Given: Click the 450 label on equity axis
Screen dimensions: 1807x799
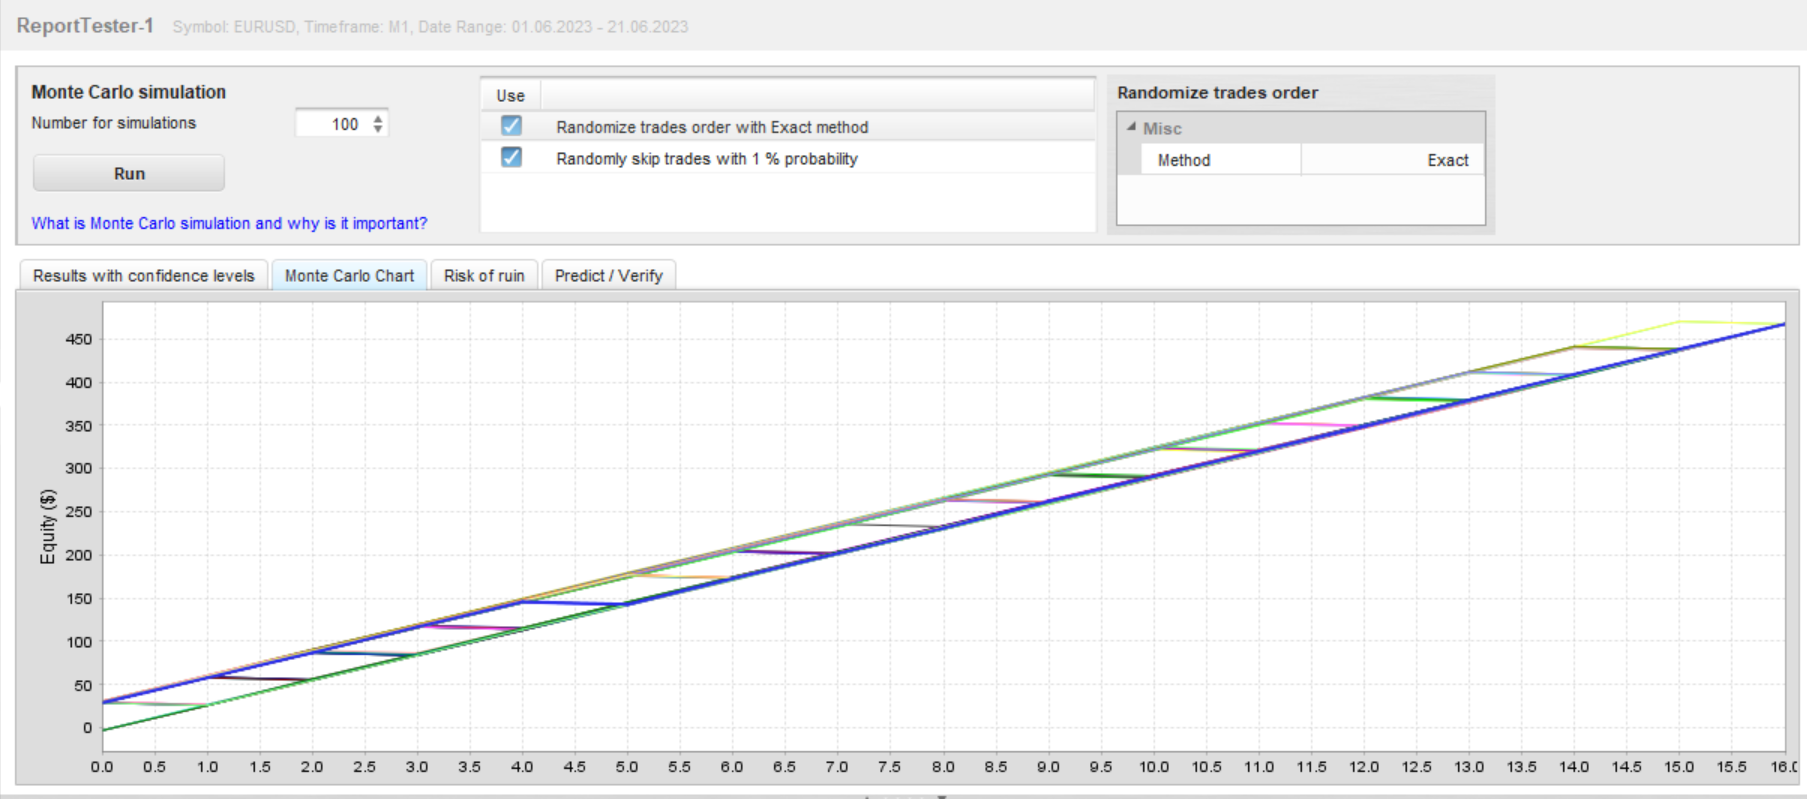Looking at the screenshot, I should 79,339.
